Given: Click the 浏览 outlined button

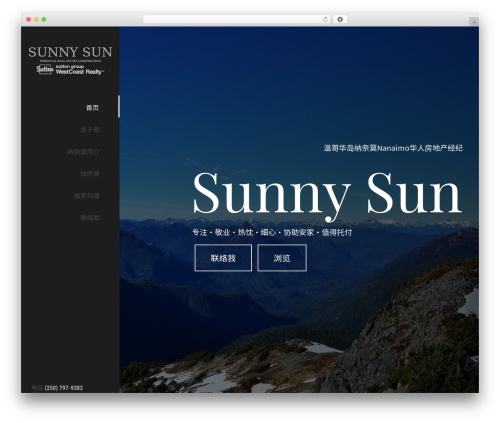Looking at the screenshot, I should (282, 258).
